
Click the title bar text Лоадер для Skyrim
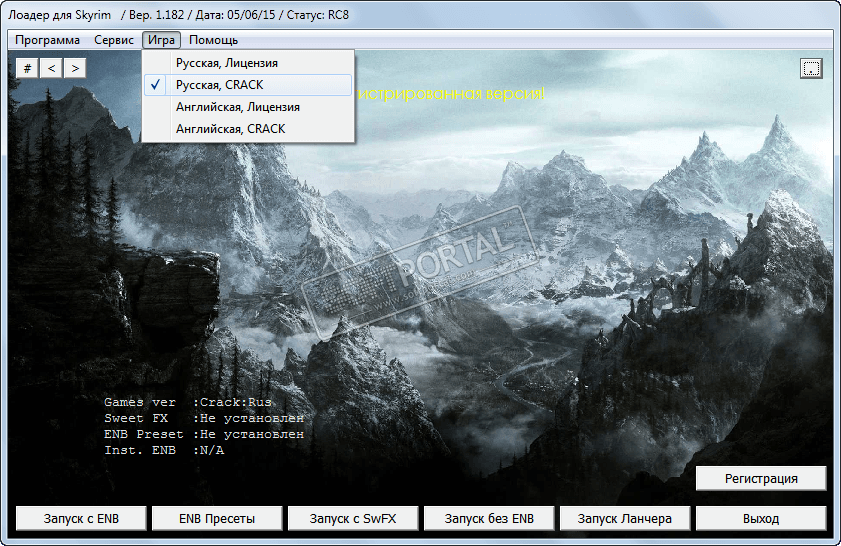60,15
